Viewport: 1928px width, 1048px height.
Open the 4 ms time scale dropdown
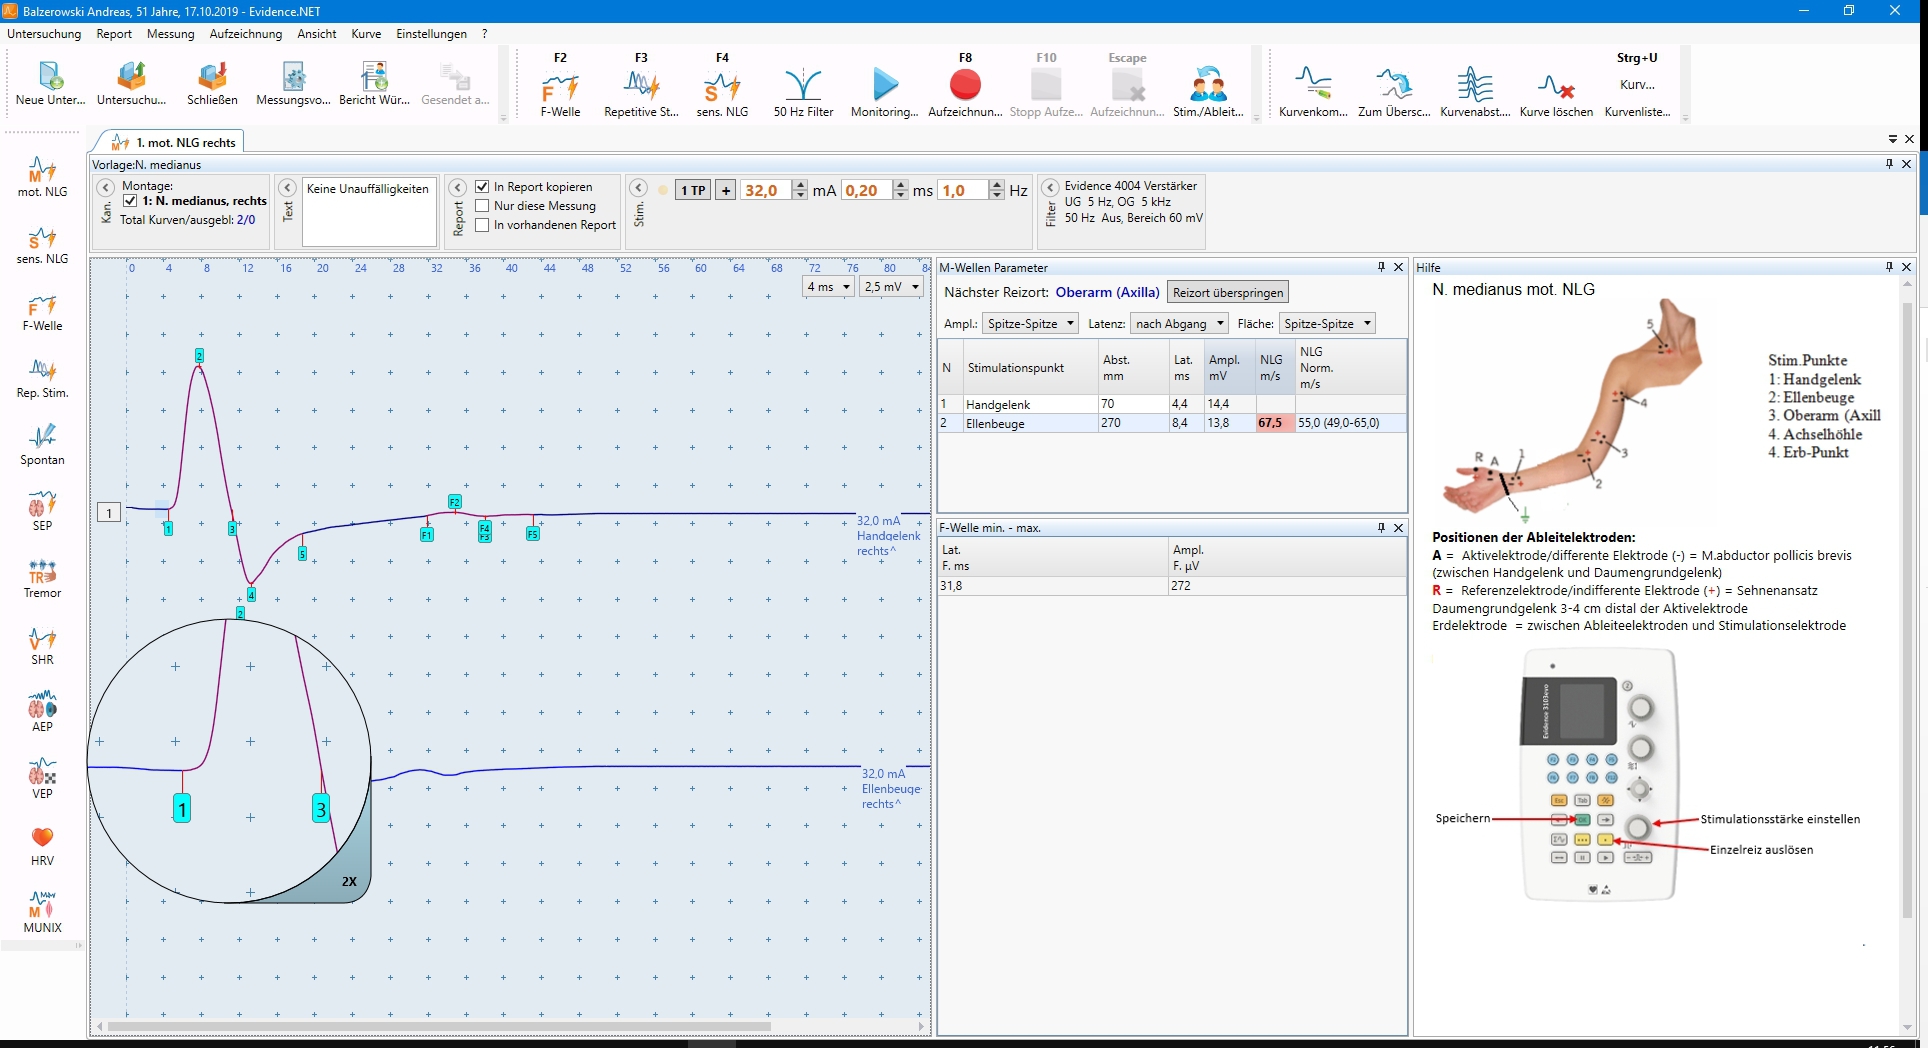click(829, 287)
